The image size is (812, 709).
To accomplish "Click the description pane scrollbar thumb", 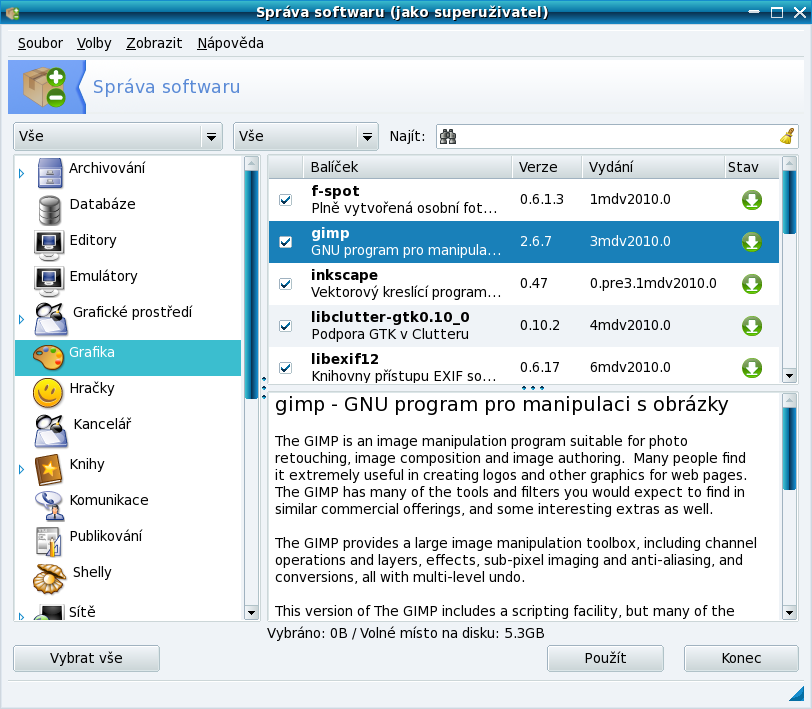I will click(x=789, y=448).
